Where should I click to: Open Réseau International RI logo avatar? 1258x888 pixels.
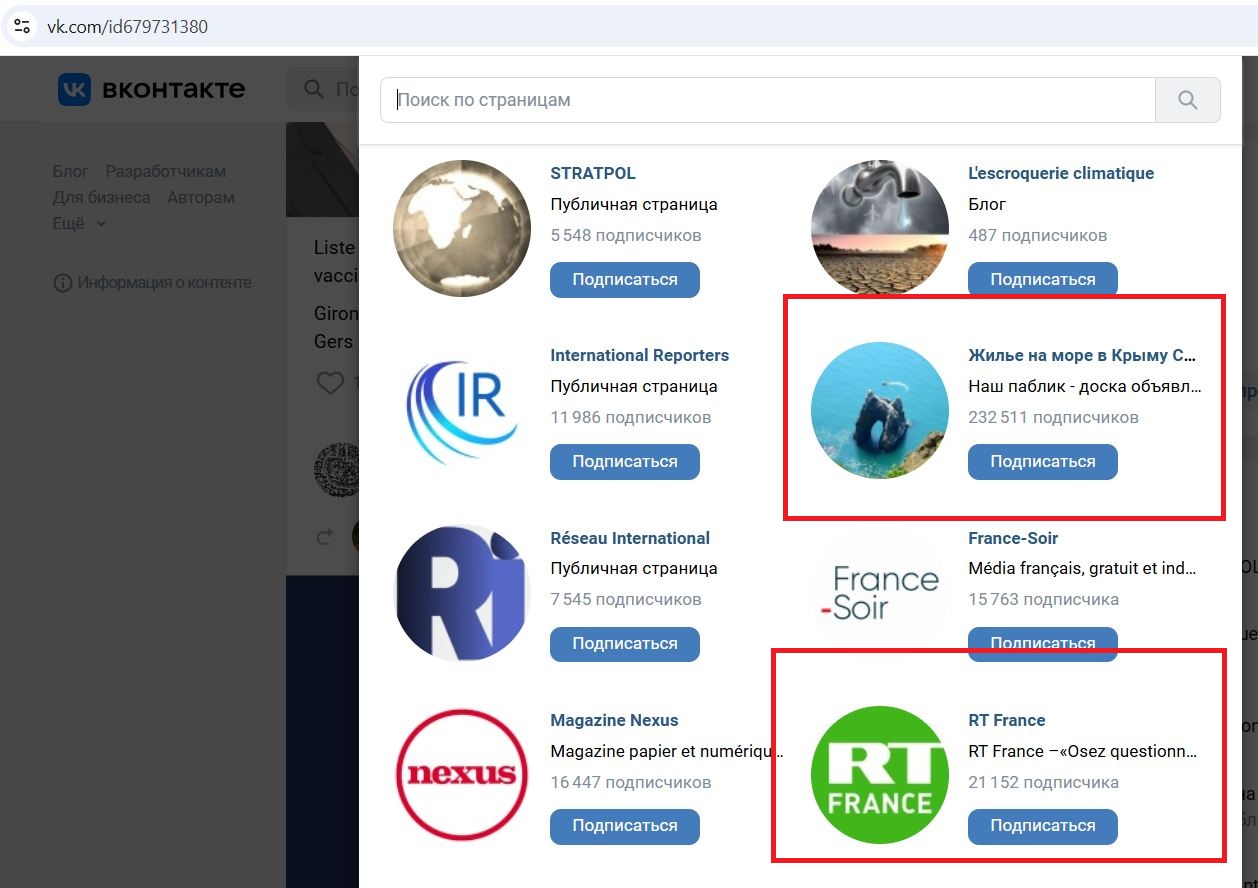click(x=462, y=593)
